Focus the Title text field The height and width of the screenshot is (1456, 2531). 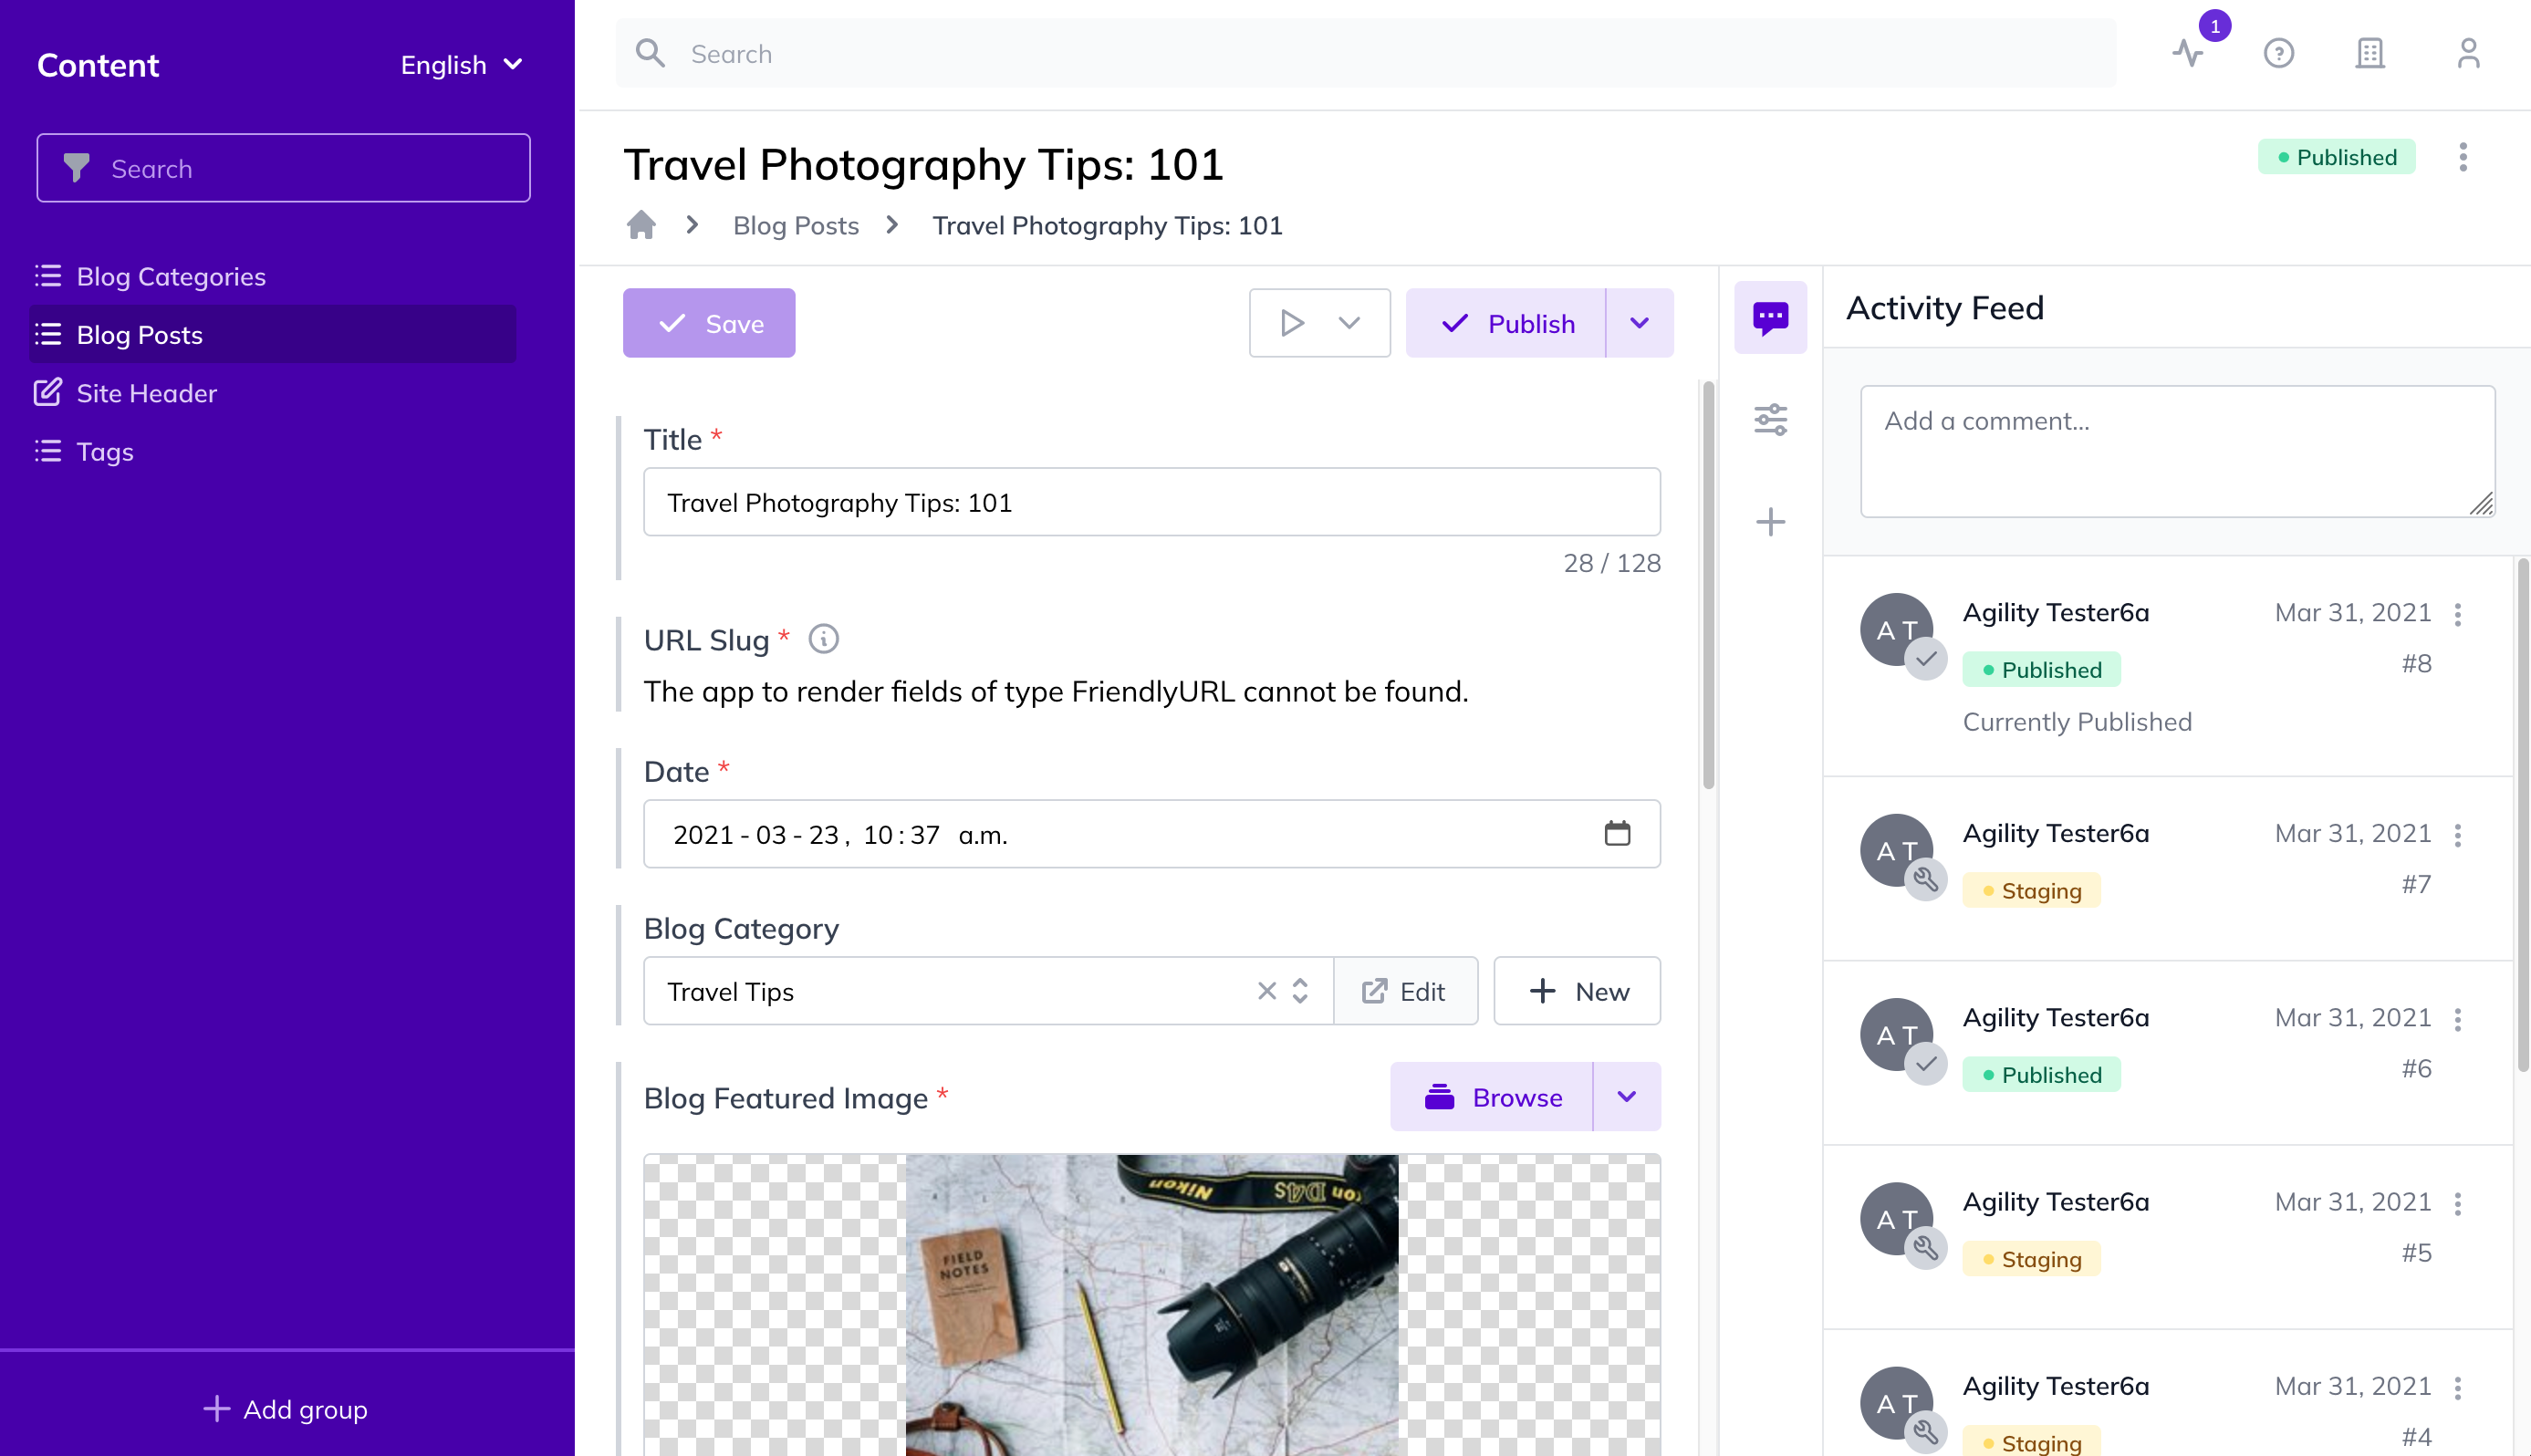coord(1151,502)
